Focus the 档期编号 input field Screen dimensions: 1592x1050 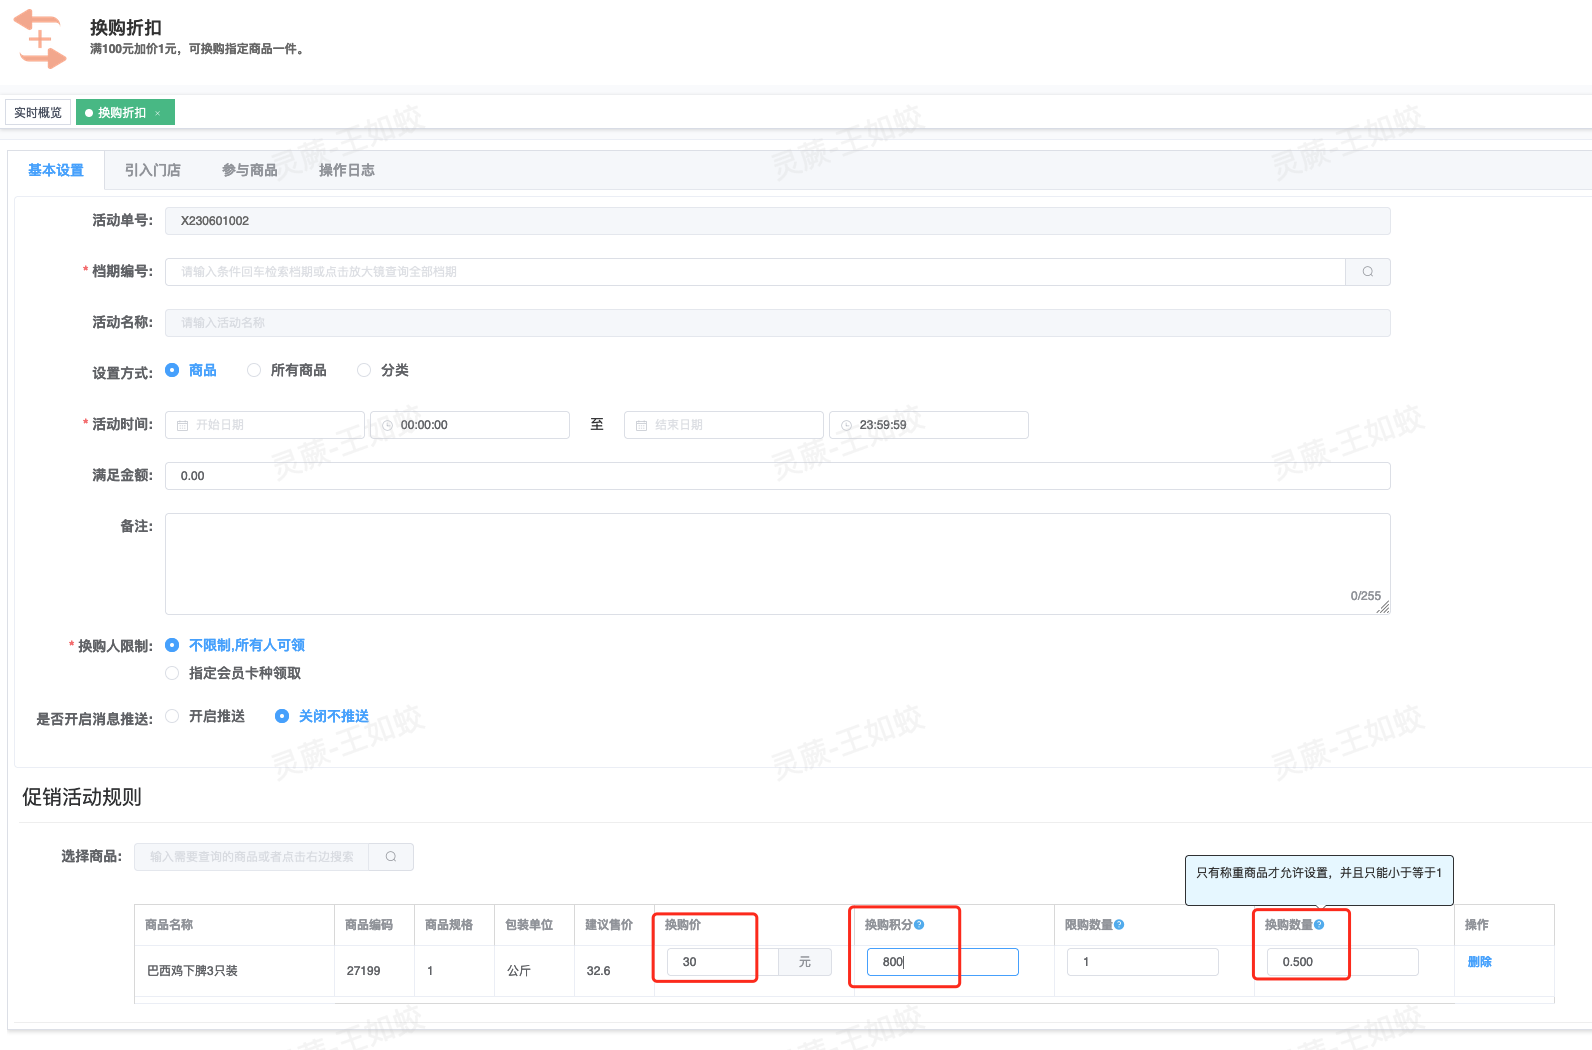755,272
